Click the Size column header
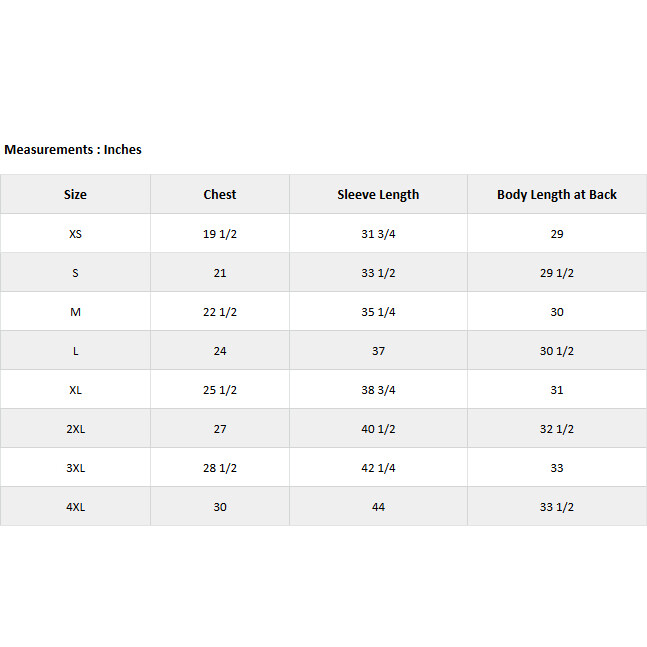Viewport: 647px width, 647px height. point(75,195)
